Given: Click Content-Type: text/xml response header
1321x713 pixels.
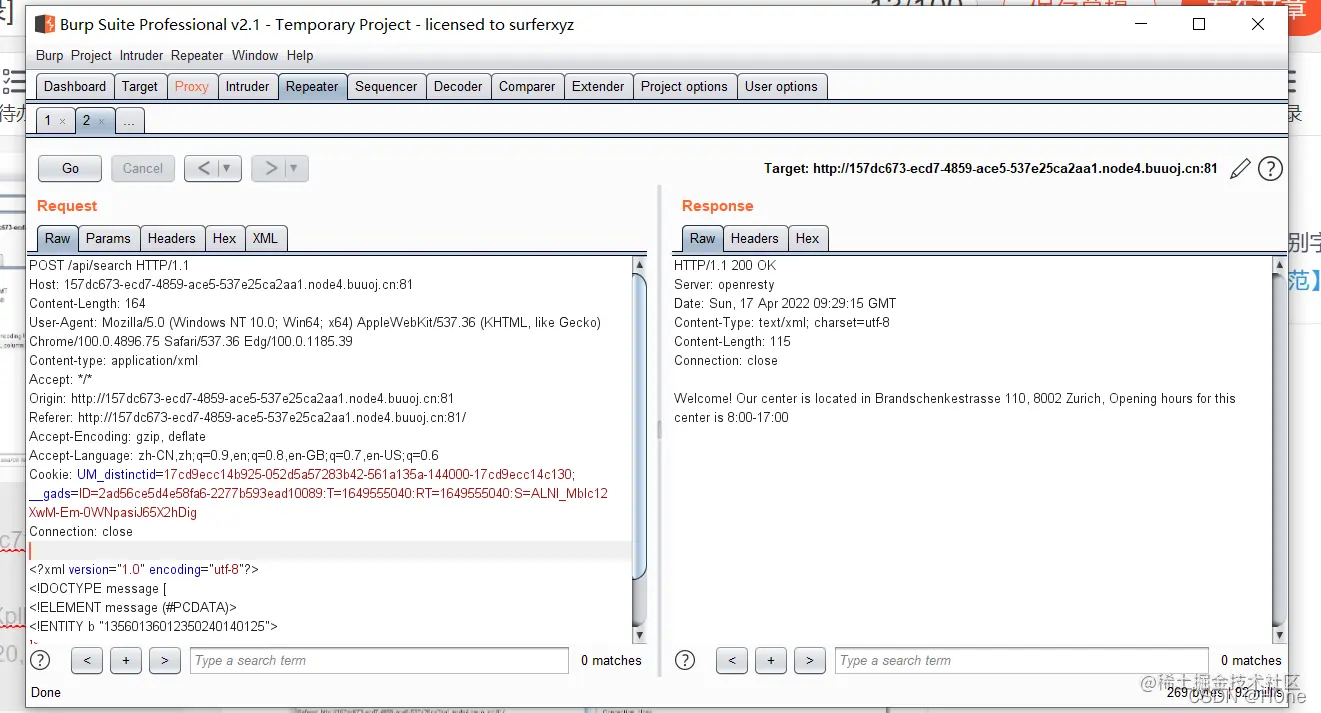Looking at the screenshot, I should click(782, 323).
